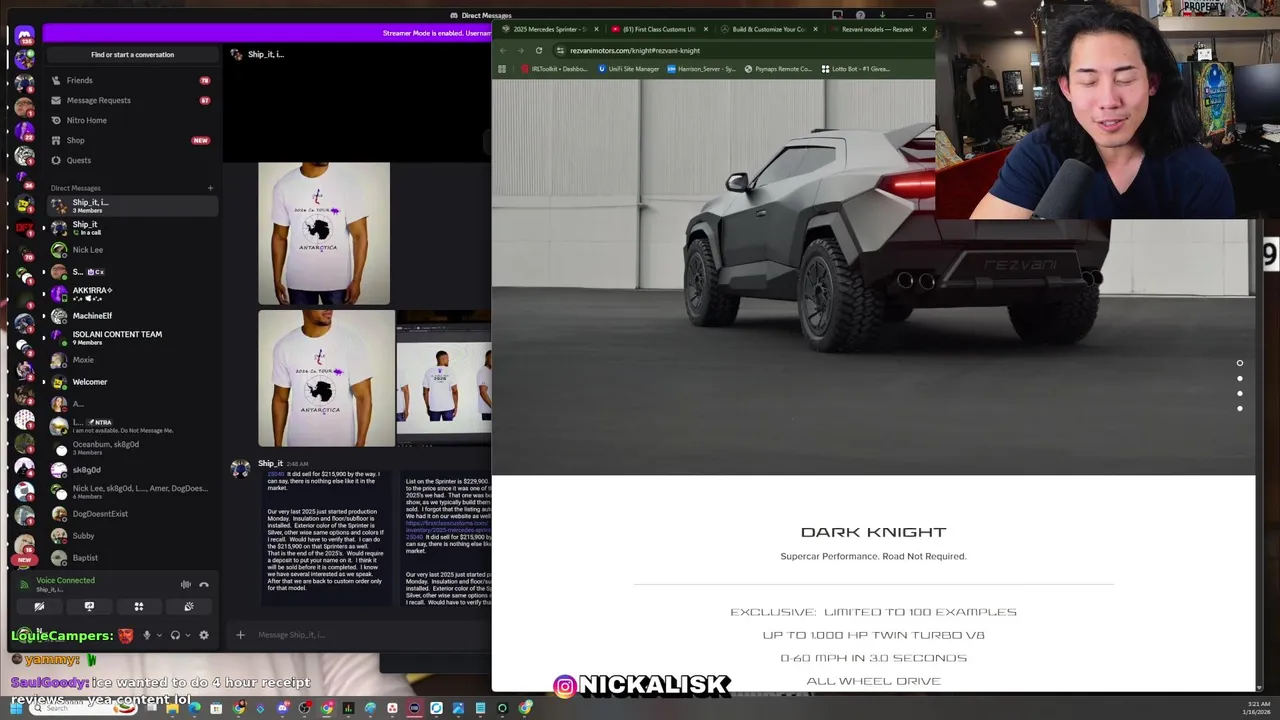Select second page section dot on Rezvani page
The width and height of the screenshot is (1280, 720).
point(1240,378)
